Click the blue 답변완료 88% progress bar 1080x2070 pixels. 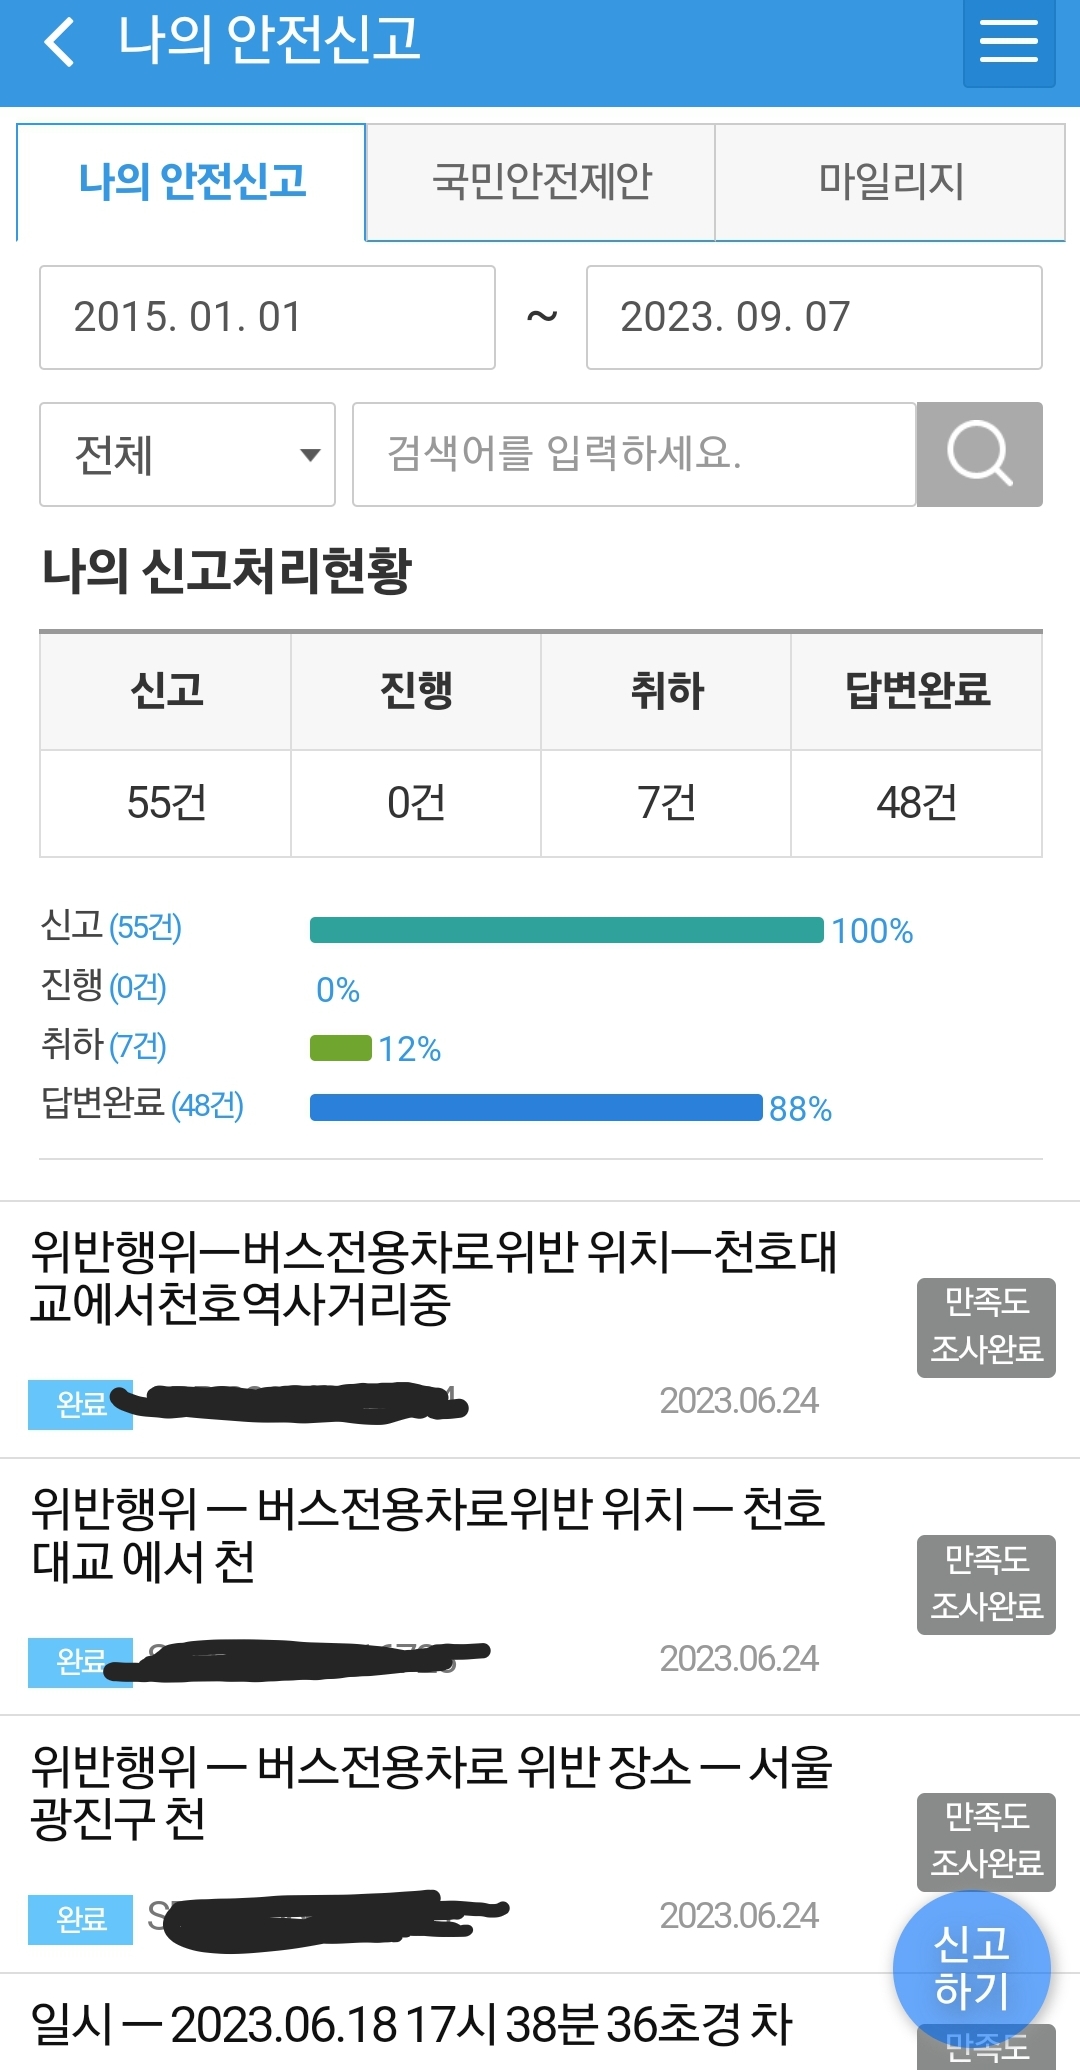[535, 1108]
